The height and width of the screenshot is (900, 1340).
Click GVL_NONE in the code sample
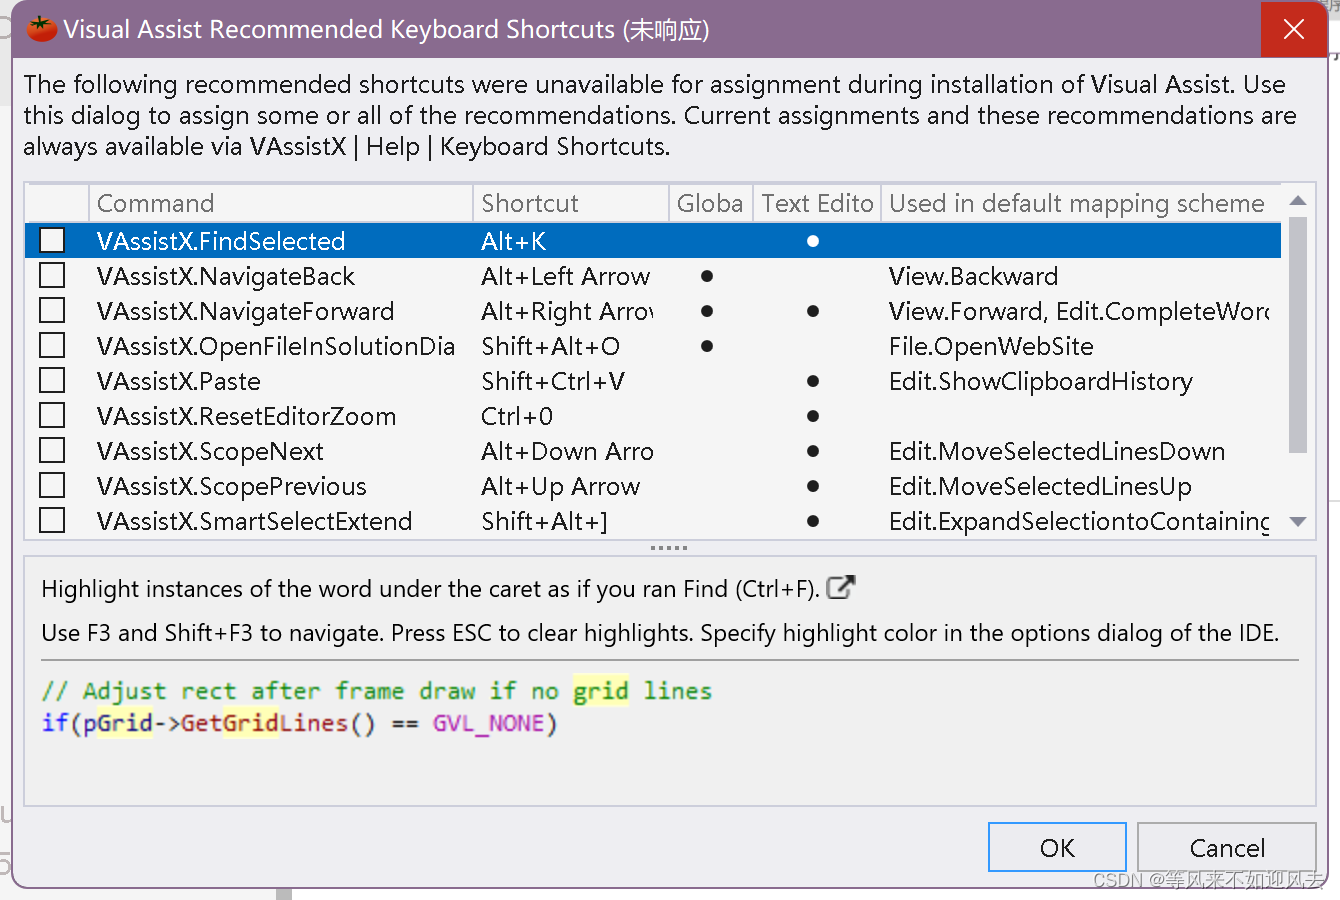[x=488, y=723]
